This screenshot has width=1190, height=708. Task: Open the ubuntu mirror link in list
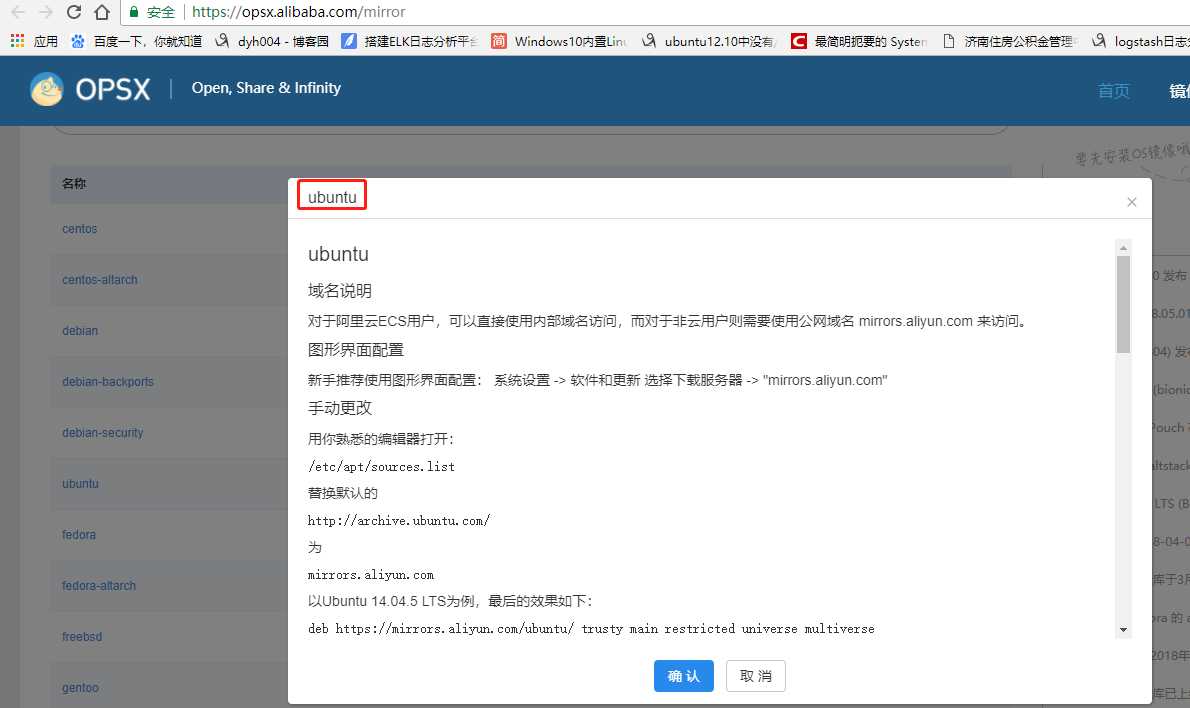pos(80,483)
